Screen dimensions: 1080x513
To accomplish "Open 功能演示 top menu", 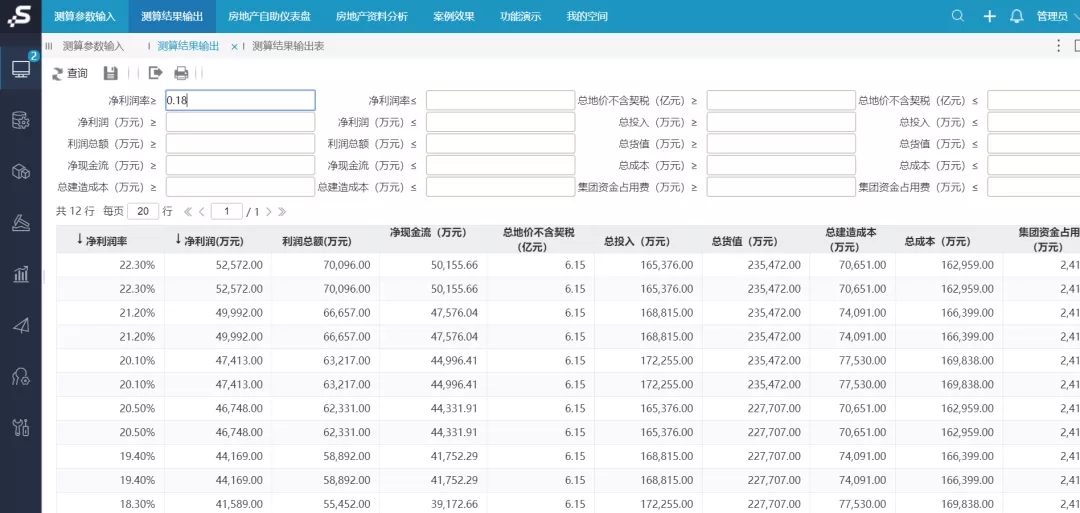I will [520, 17].
